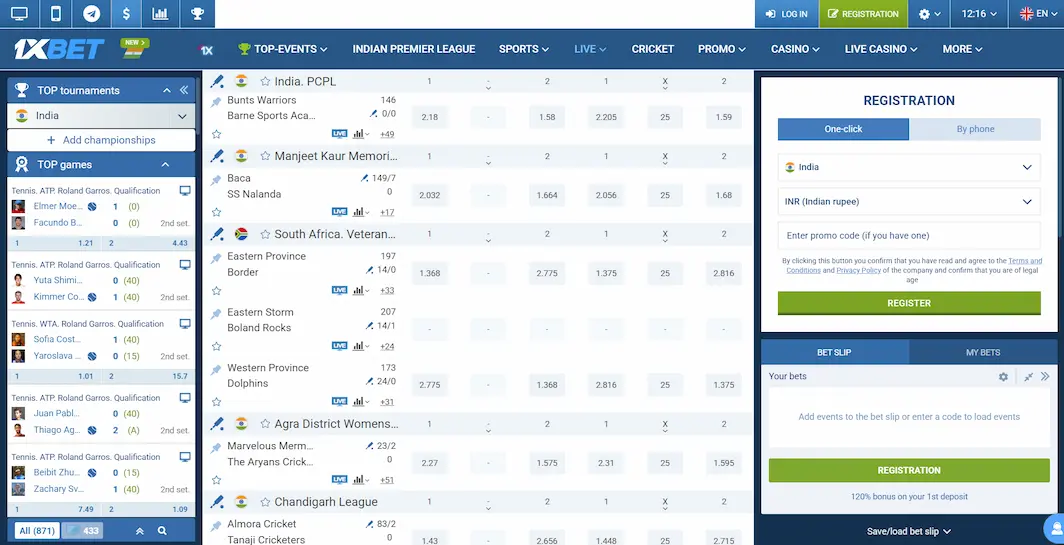This screenshot has height=545, width=1064.
Task: Open bet slip settings gear icon
Action: (x=1003, y=377)
